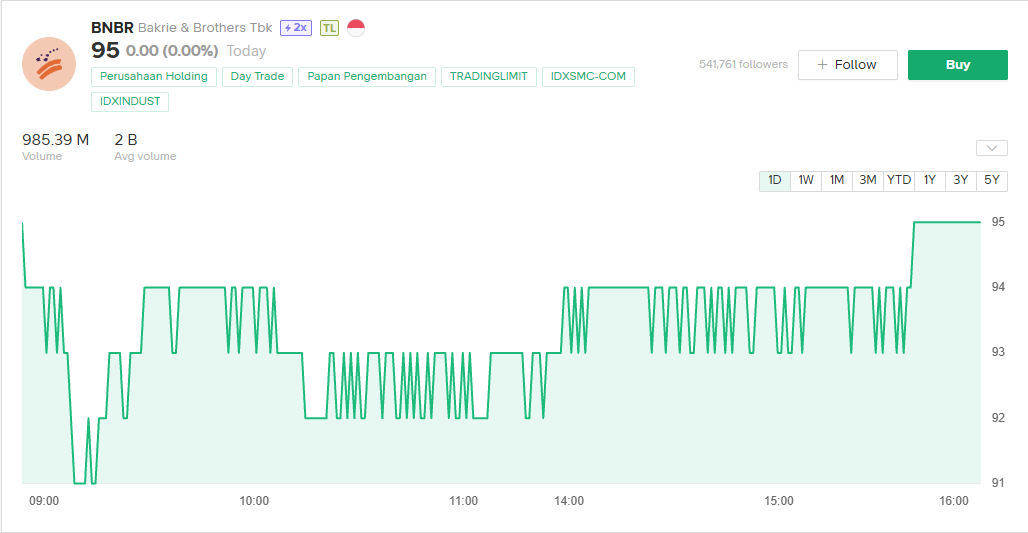This screenshot has width=1028, height=533.
Task: Click the 91 price axis label
Action: 998,483
